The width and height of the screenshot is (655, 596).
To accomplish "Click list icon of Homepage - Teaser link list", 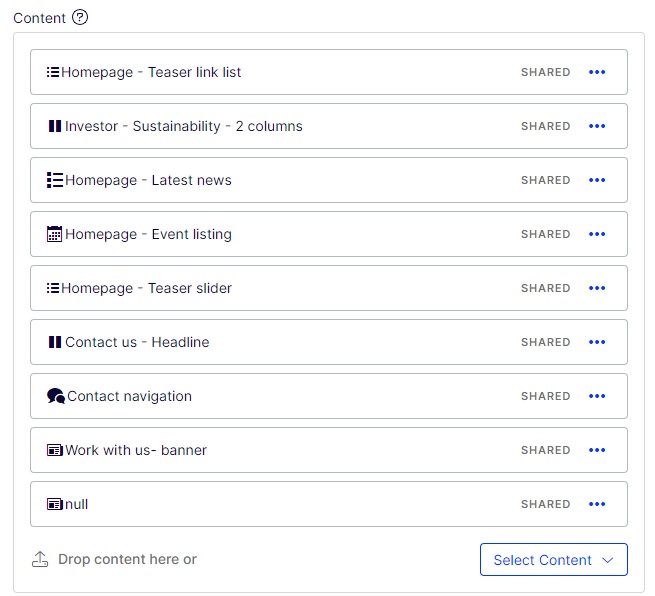I will (53, 72).
